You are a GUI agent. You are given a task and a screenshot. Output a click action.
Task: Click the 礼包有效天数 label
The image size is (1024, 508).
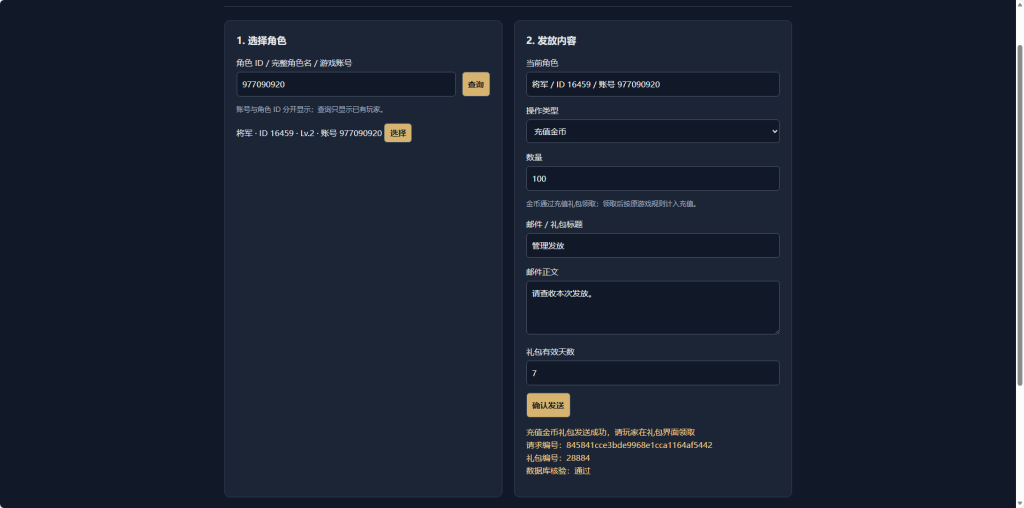tap(551, 351)
